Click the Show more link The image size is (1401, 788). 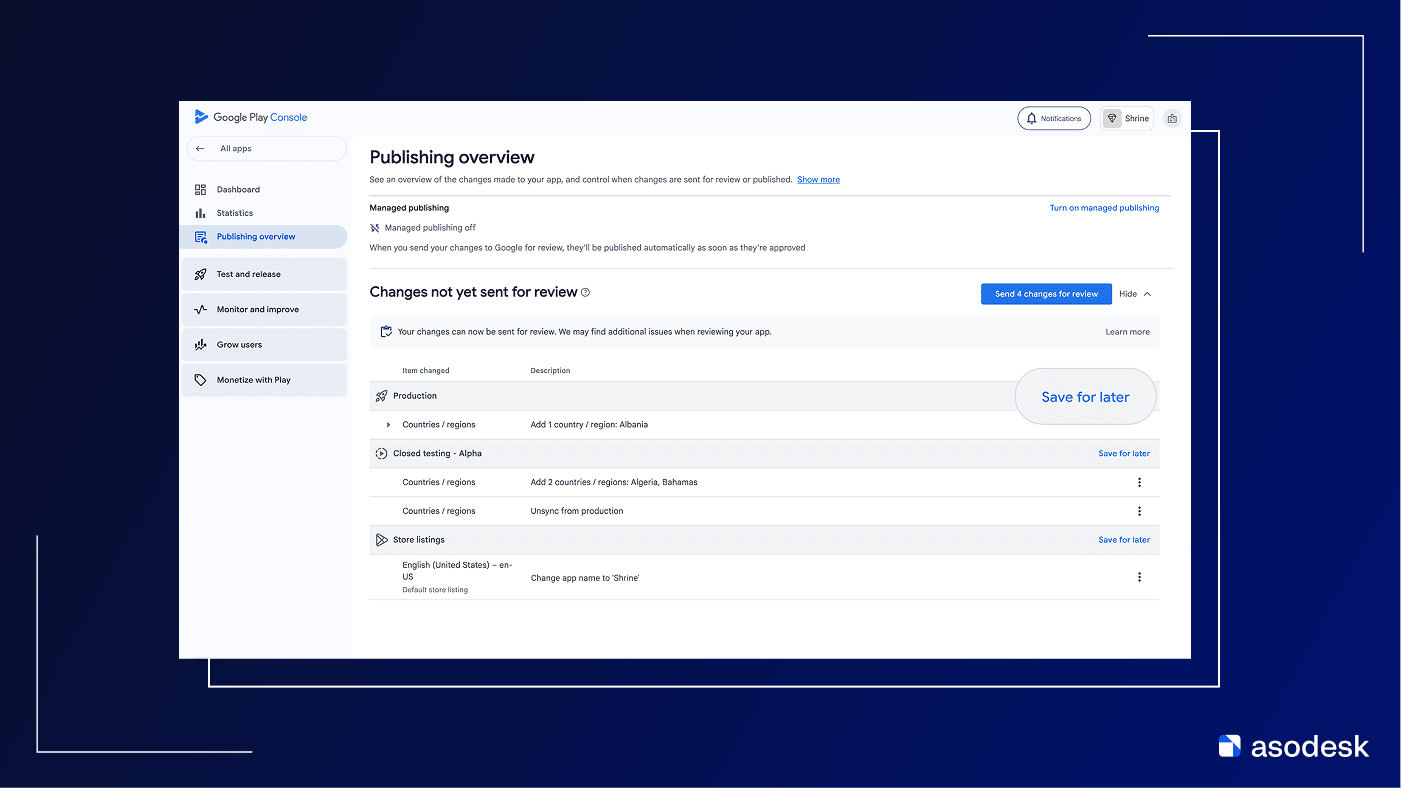818,180
